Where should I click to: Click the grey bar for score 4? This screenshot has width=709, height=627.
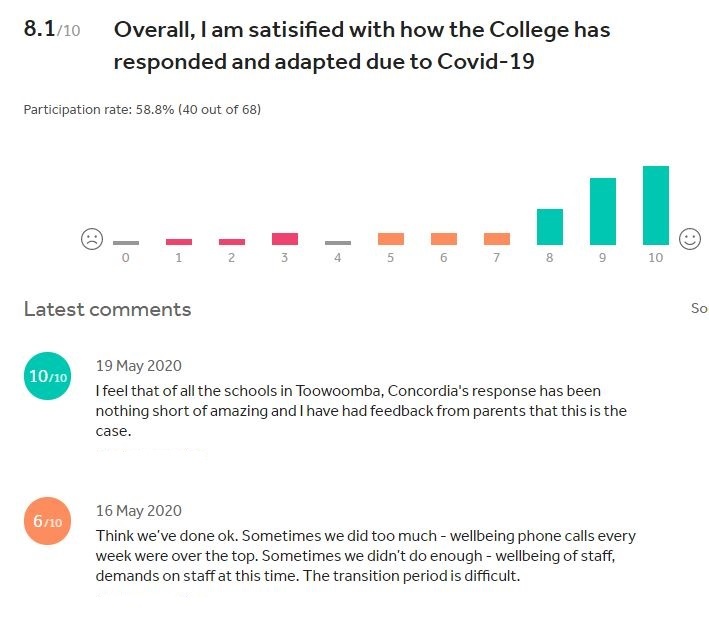click(338, 243)
